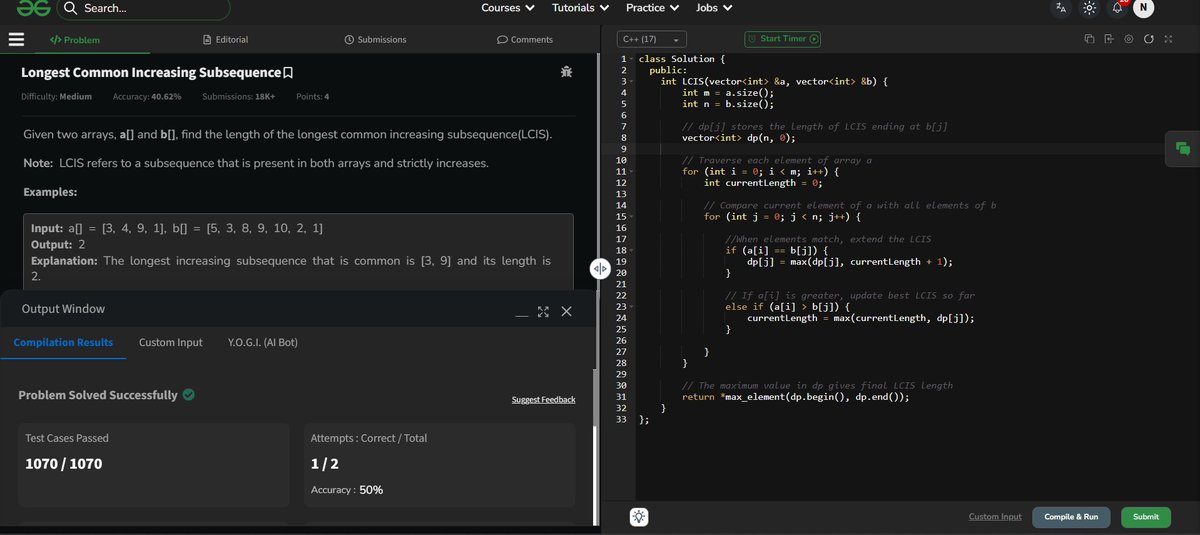Click the Start Timer button

783,39
